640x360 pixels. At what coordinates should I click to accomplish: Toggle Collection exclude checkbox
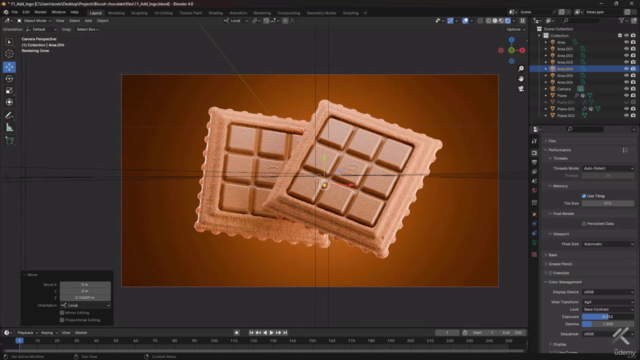click(x=620, y=36)
